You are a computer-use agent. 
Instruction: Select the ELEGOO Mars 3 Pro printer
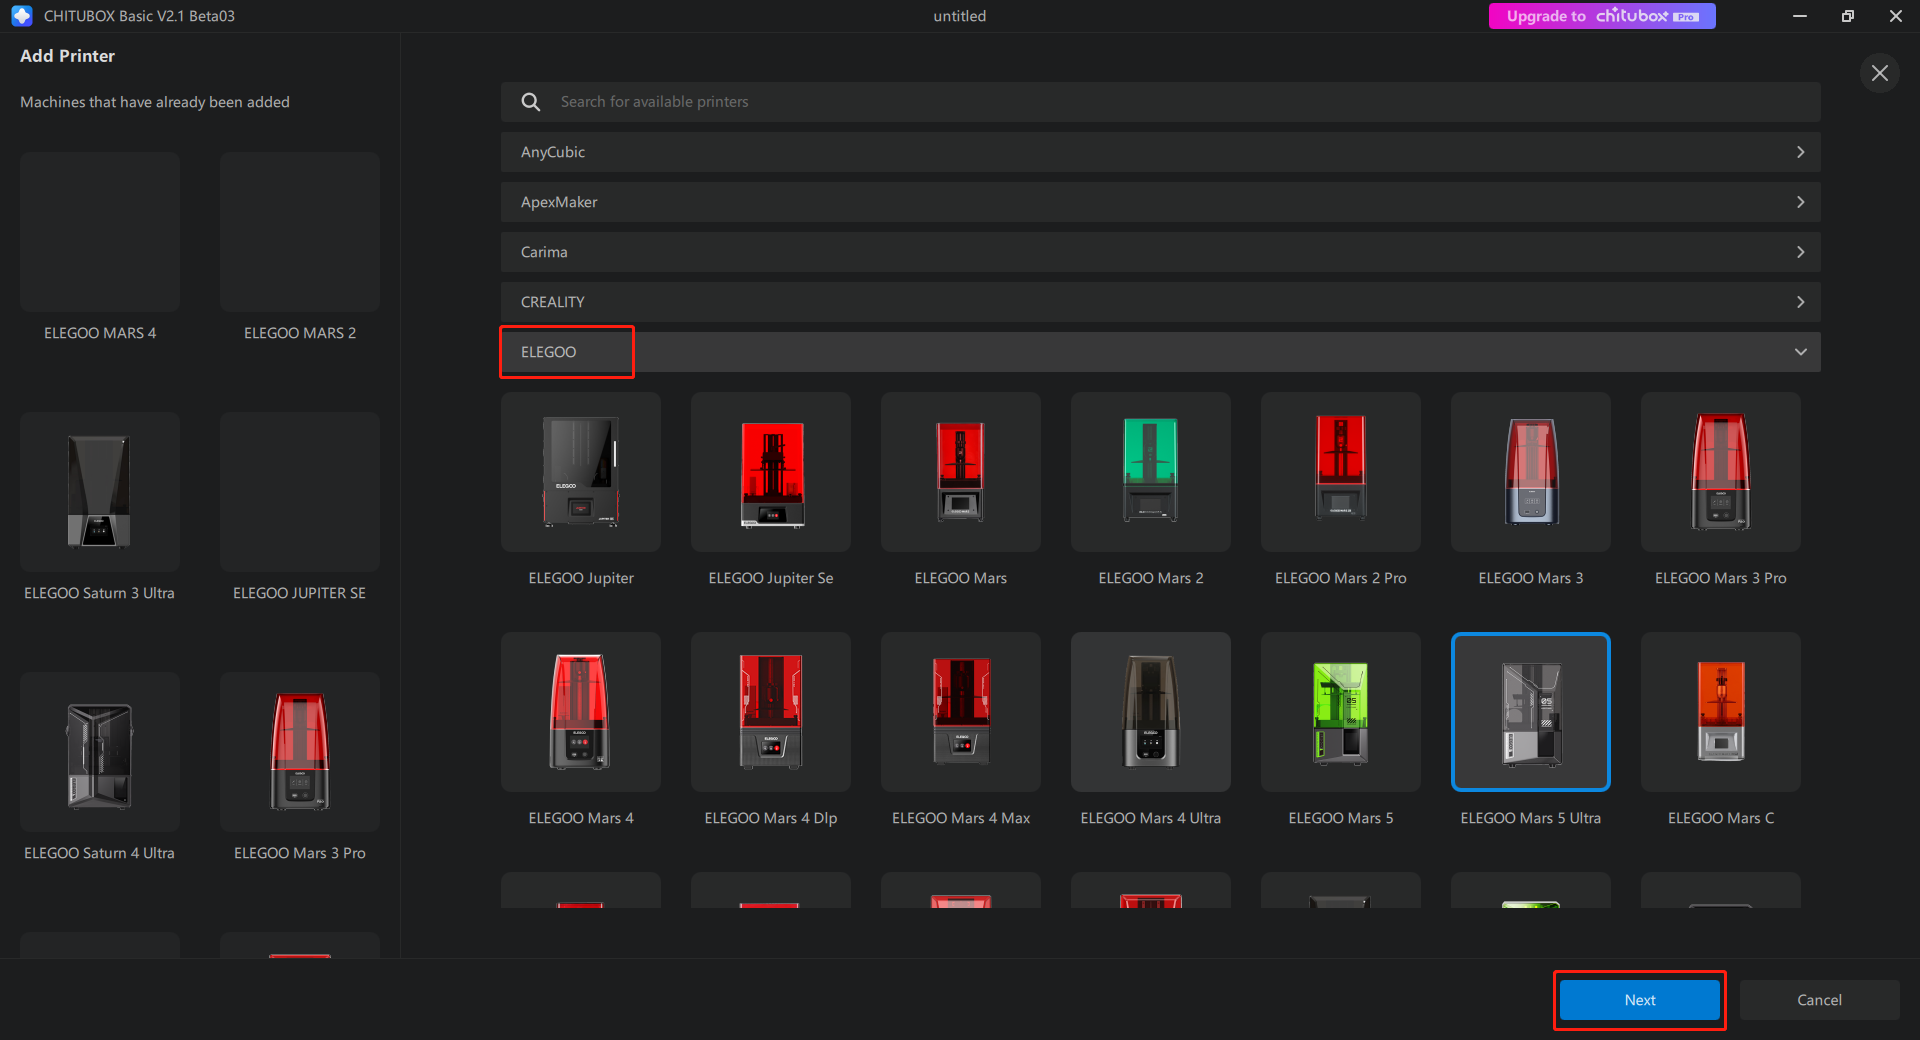(x=1720, y=472)
